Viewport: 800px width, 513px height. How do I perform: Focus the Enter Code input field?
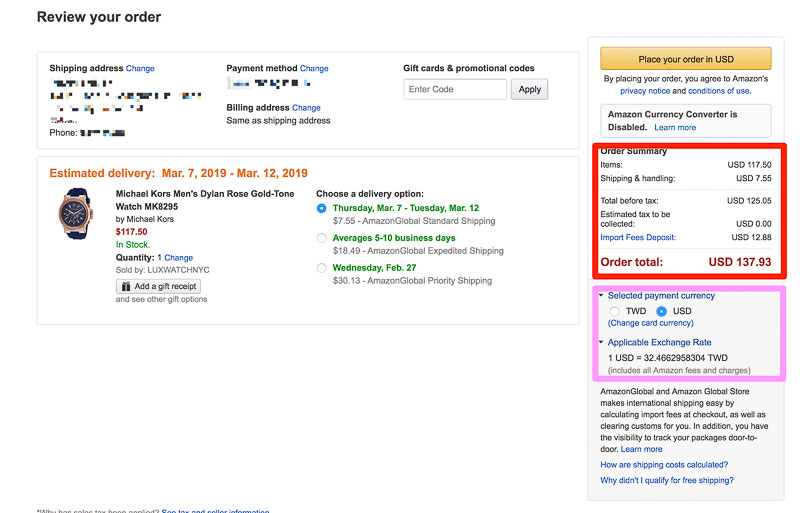pos(455,89)
